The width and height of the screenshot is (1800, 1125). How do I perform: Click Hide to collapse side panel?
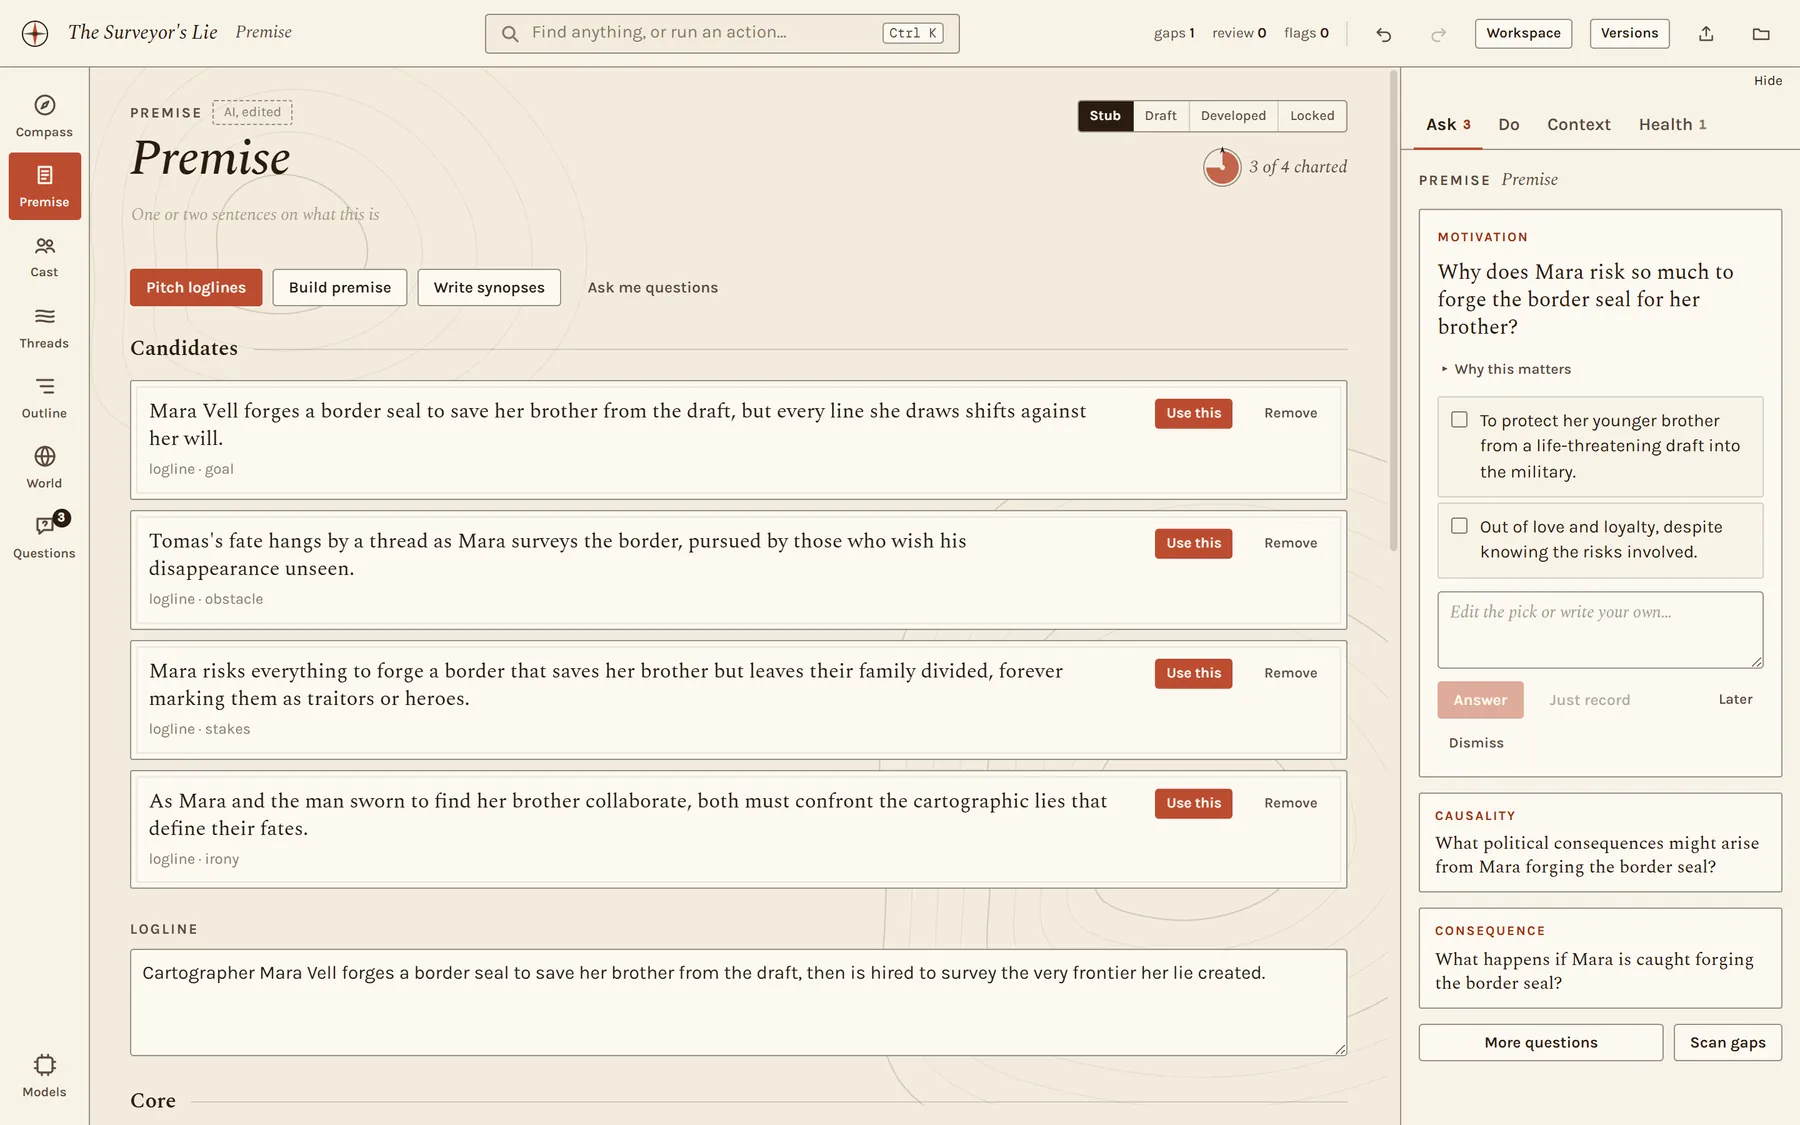point(1767,81)
